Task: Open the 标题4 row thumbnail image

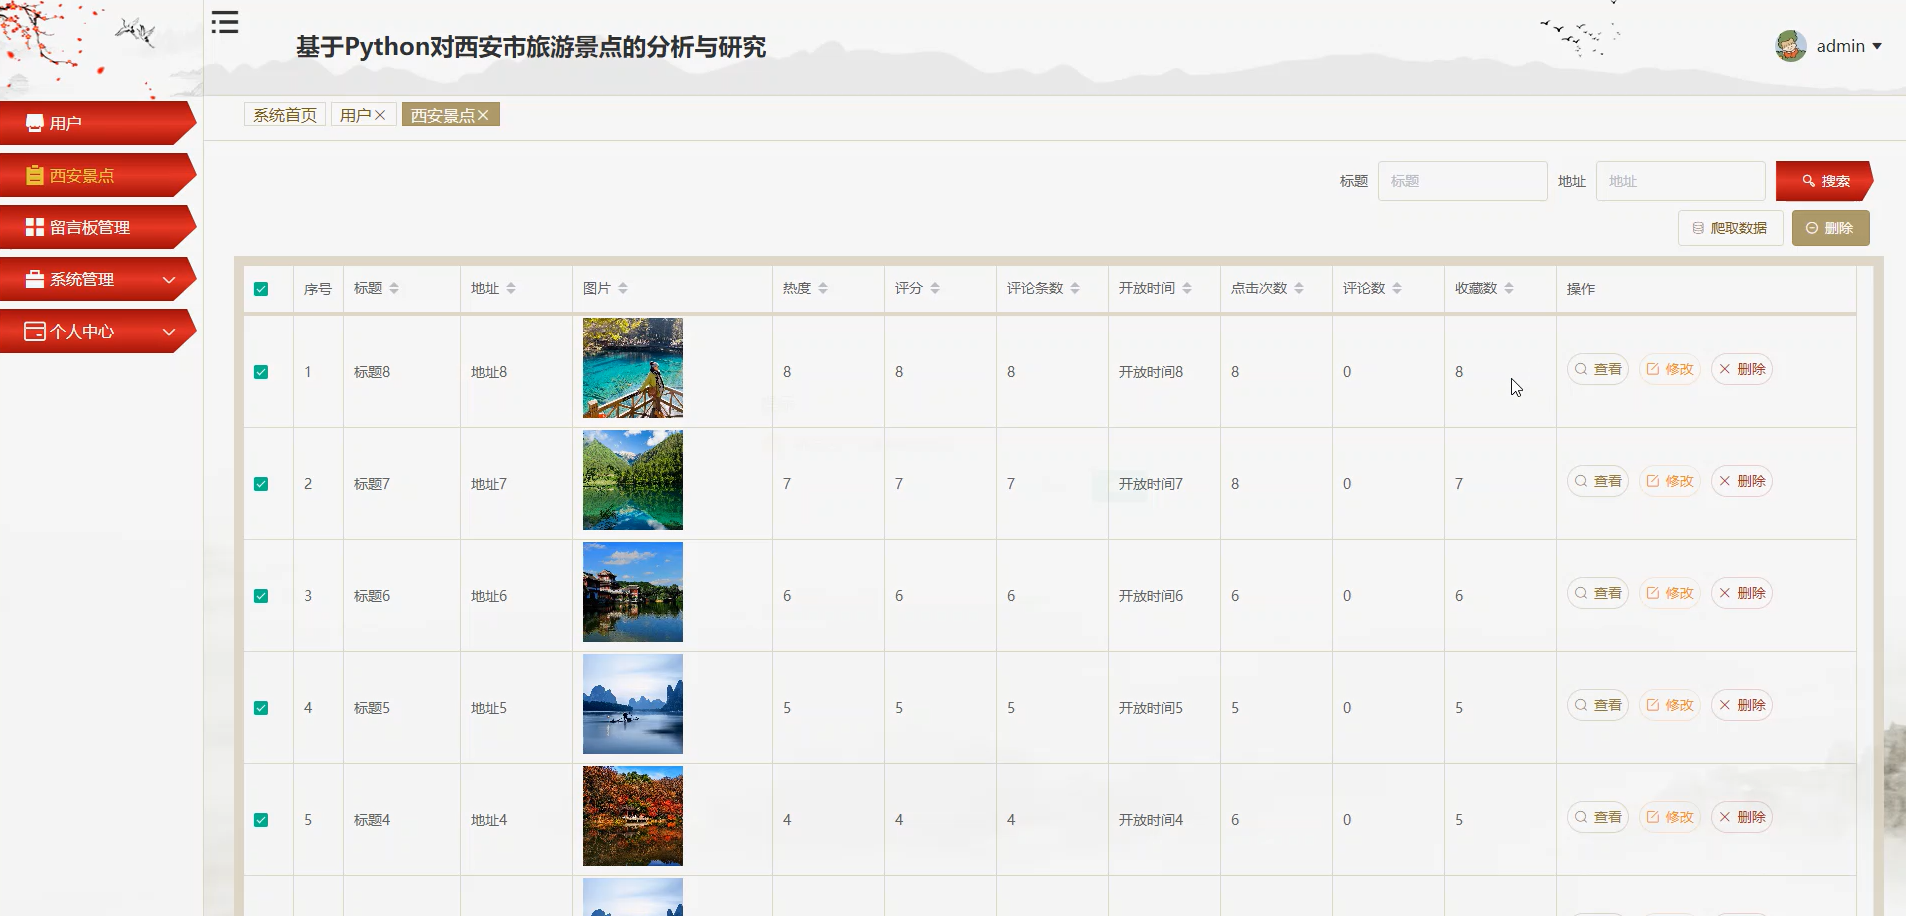Action: [633, 816]
